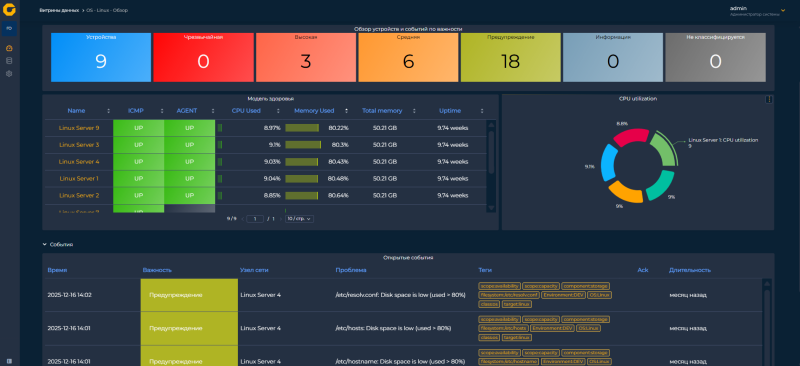Click the events table scroll-up arrow
Viewport: 800px width, 366px height.
click(767, 283)
